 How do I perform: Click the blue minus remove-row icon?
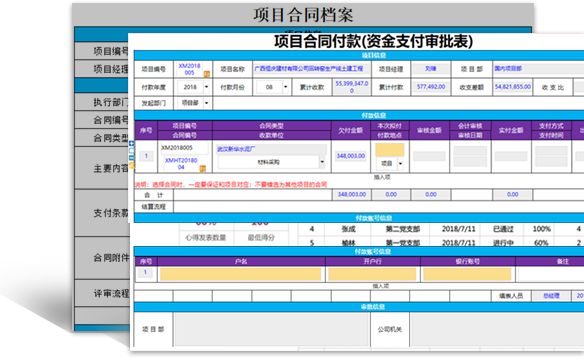tap(131, 158)
